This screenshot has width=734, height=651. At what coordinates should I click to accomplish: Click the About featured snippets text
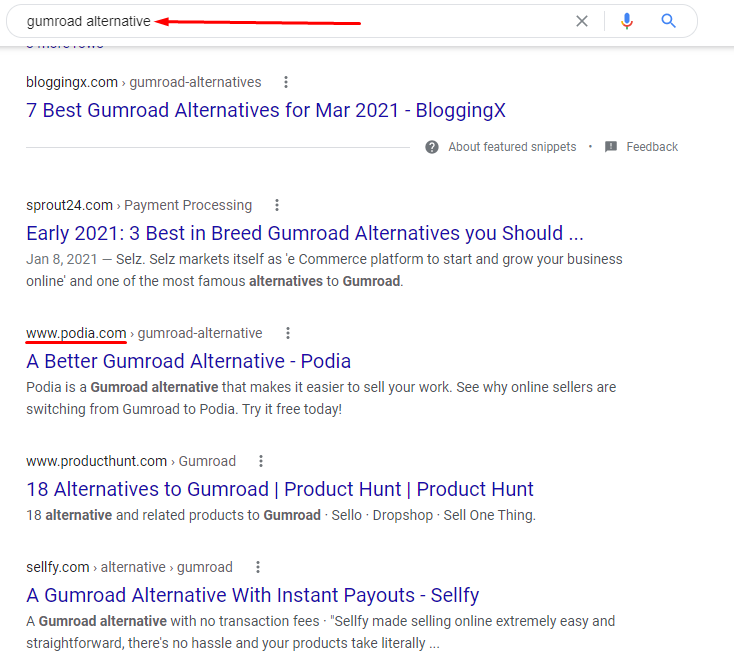[x=512, y=147]
